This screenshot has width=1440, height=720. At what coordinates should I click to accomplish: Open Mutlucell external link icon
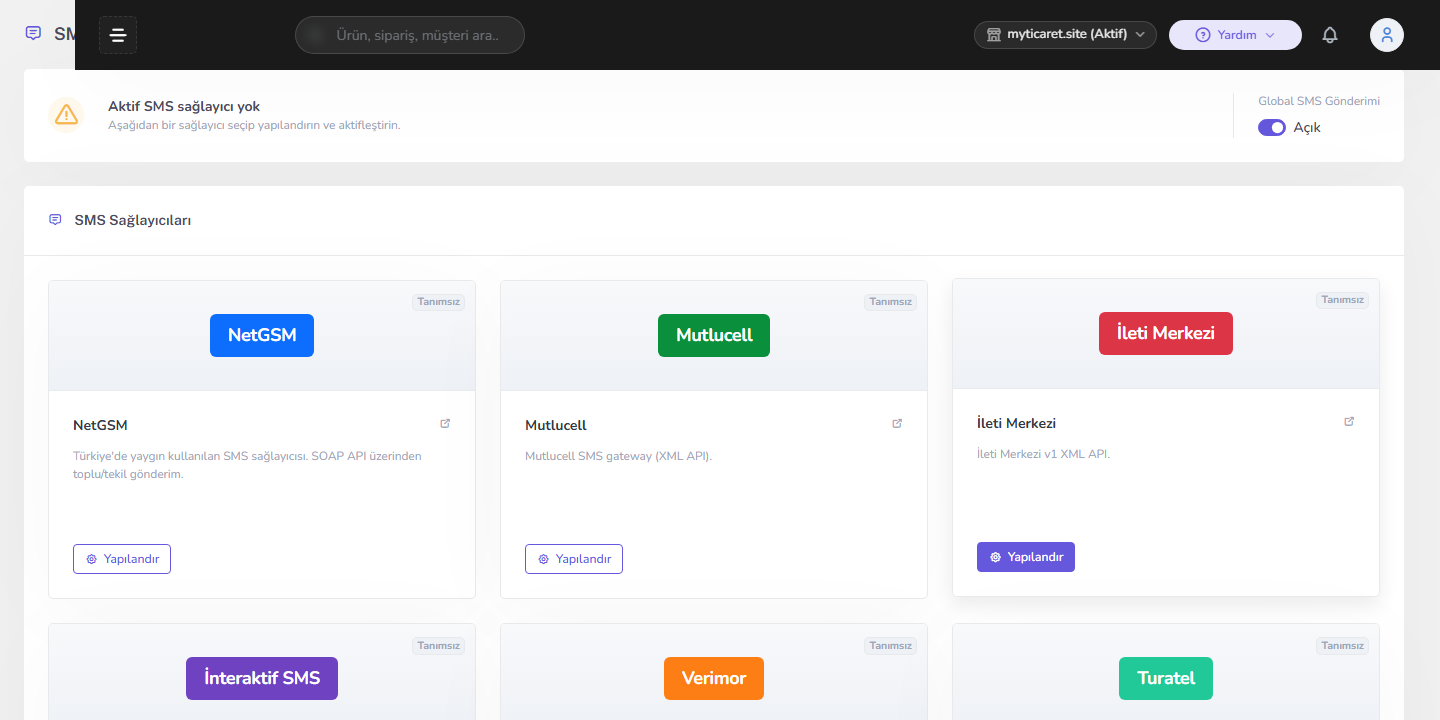coord(897,424)
